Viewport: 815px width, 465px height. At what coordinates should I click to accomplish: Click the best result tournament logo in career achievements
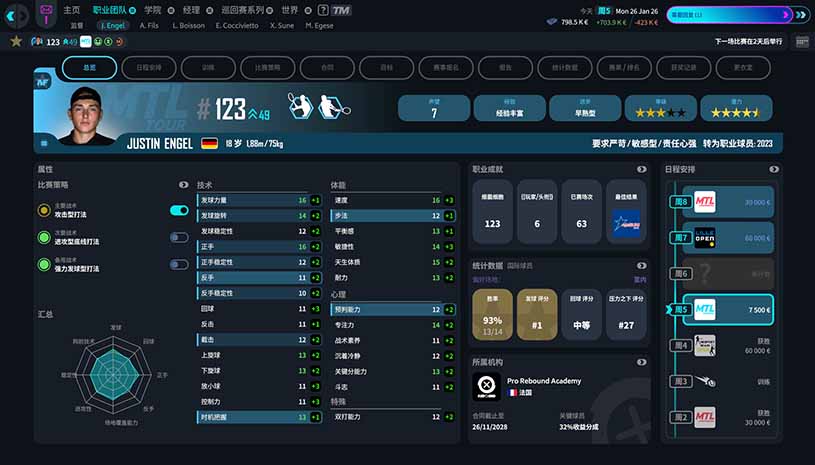click(626, 223)
